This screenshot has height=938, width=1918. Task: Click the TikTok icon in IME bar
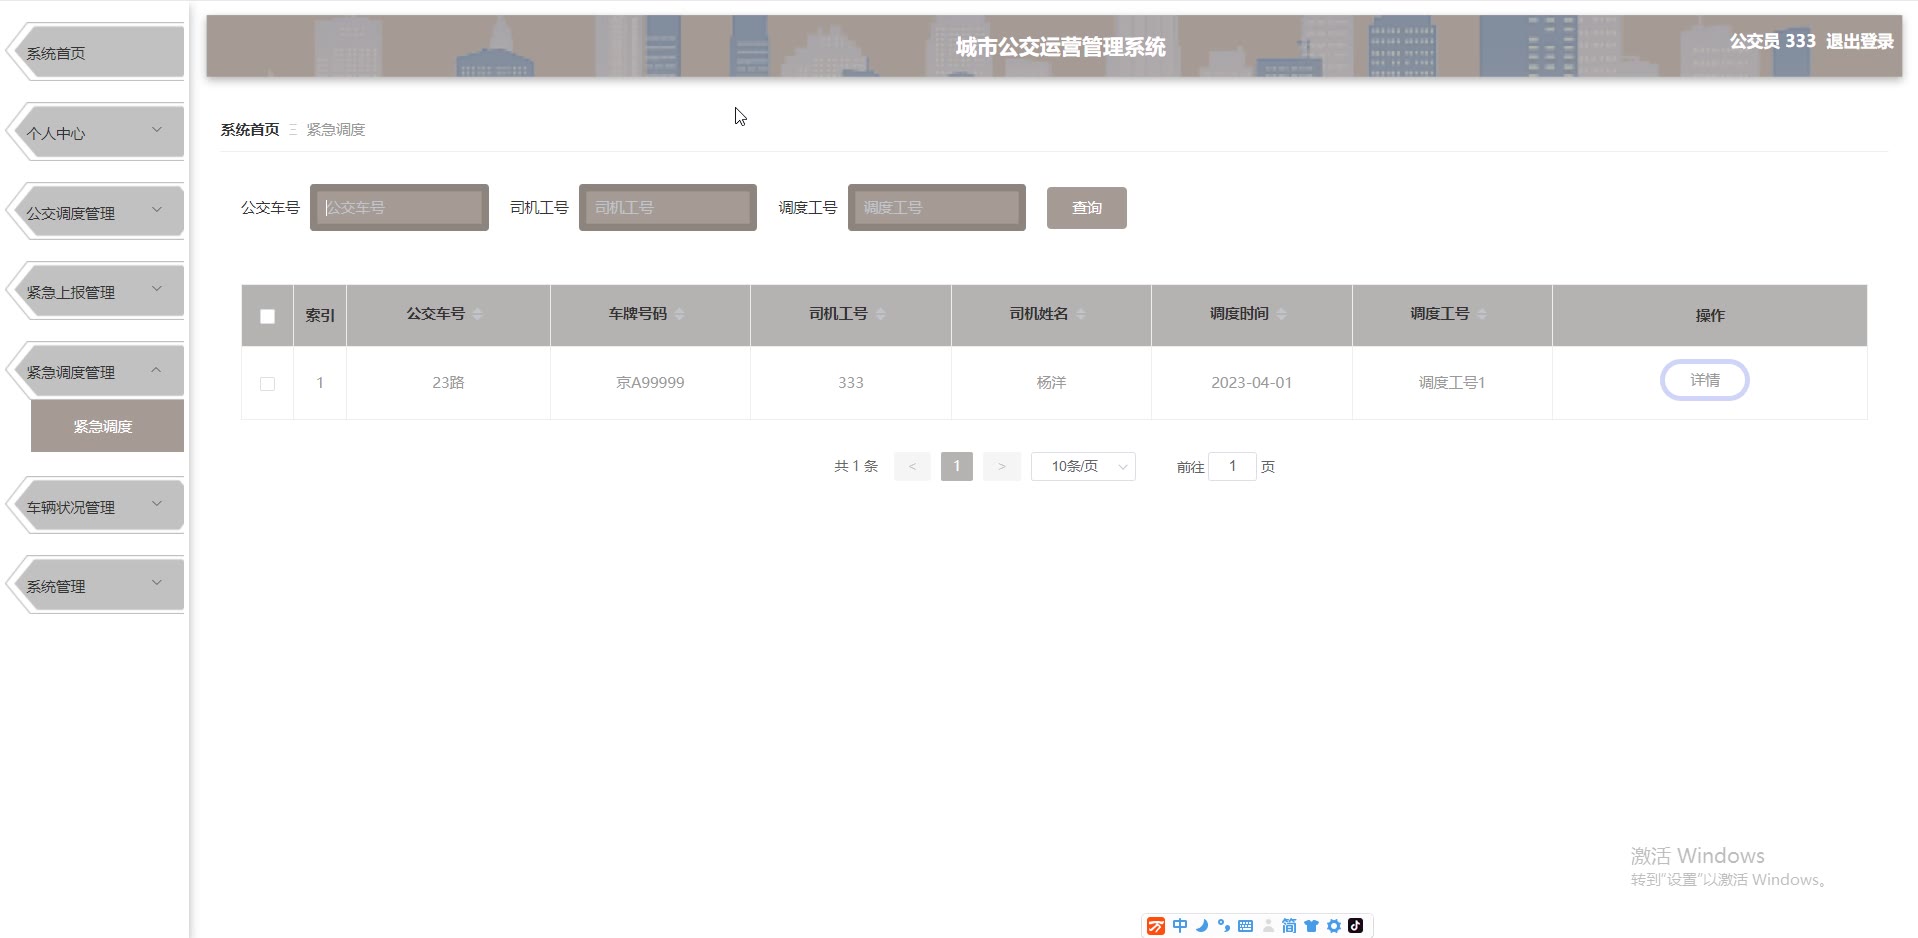(1355, 926)
